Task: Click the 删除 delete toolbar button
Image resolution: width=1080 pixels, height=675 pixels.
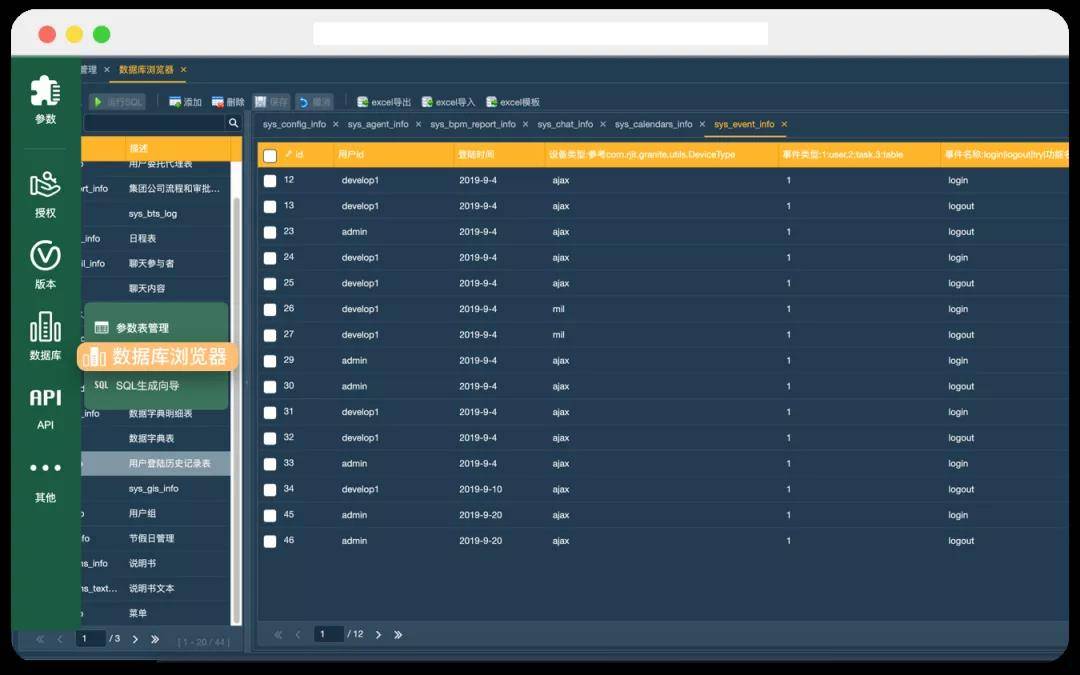Action: [218, 102]
